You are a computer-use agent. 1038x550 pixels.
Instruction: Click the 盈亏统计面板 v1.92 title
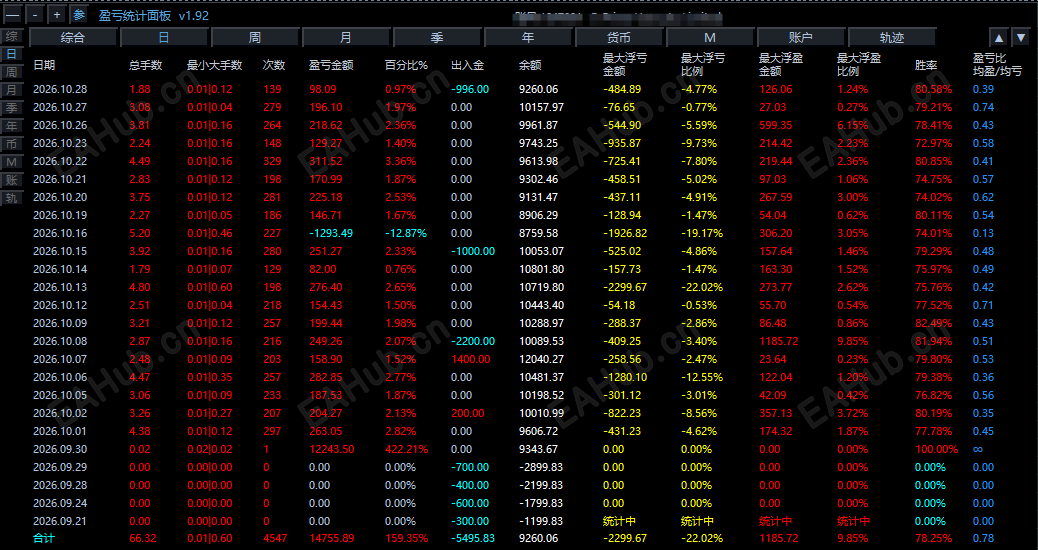pyautogui.click(x=154, y=15)
